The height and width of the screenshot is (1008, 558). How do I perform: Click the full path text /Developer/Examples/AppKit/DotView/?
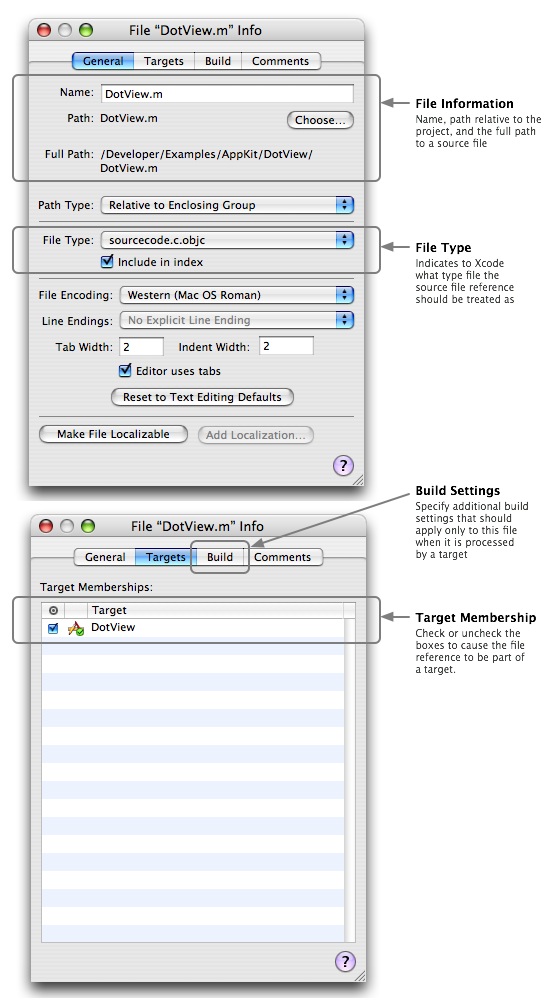[206, 154]
